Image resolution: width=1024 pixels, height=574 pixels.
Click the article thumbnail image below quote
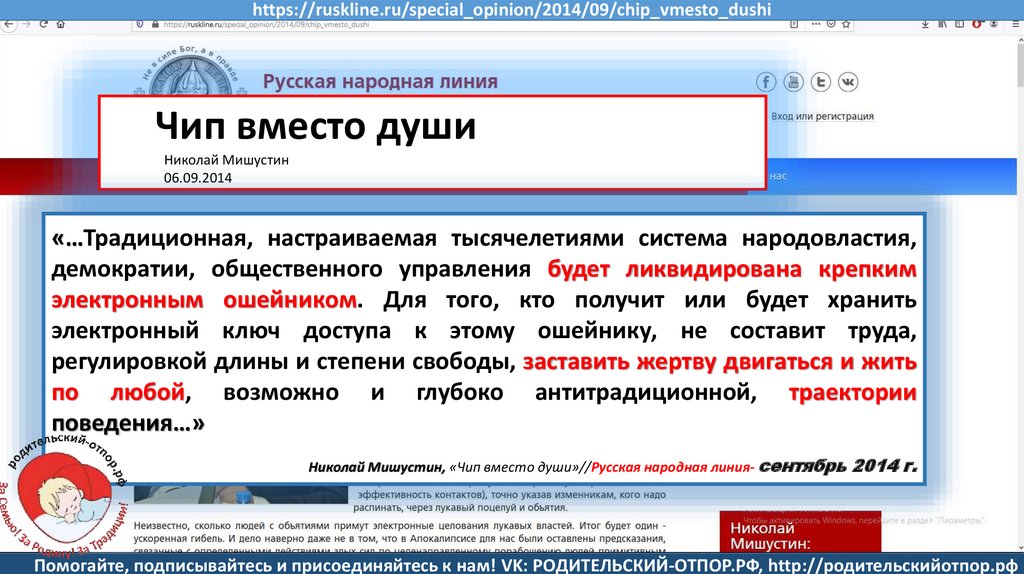tap(241, 494)
